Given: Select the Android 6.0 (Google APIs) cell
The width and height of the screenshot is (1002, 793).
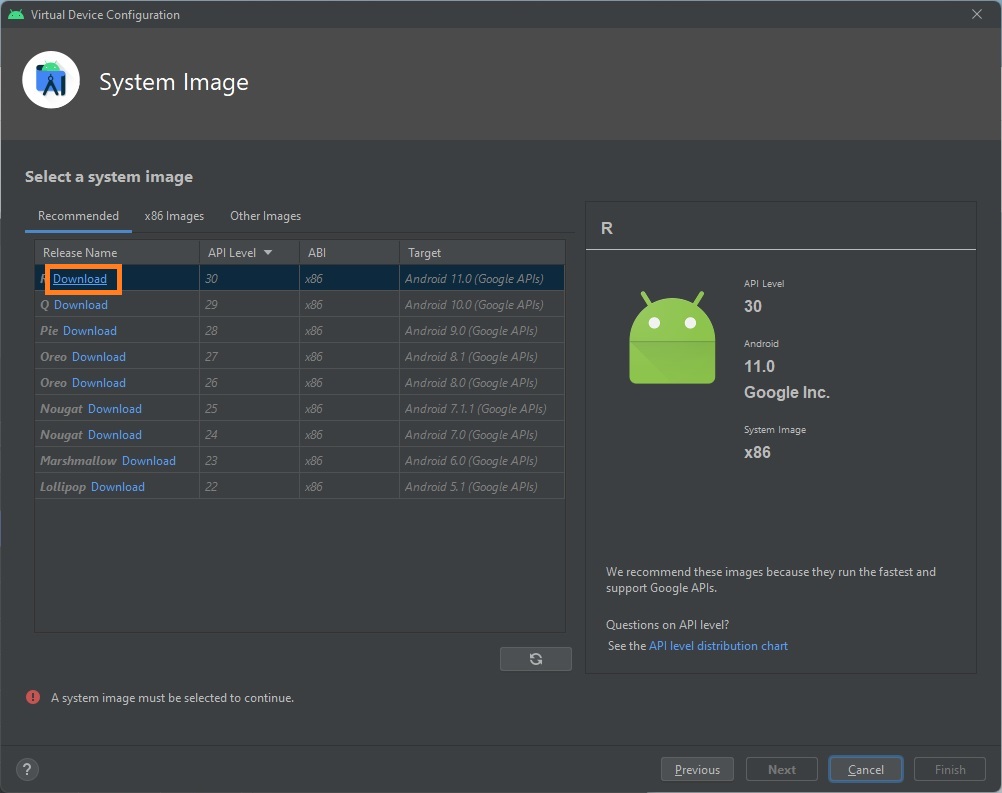Looking at the screenshot, I should click(482, 461).
